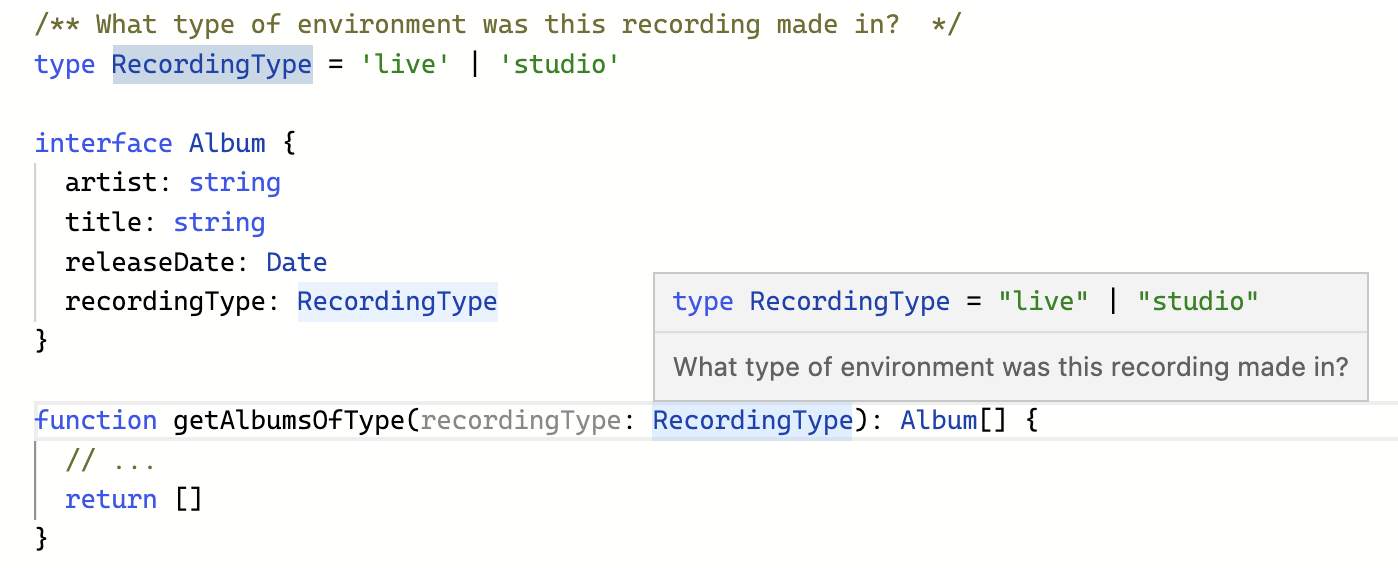Click the Album[] return type
The width and height of the screenshot is (1398, 568).
954,420
